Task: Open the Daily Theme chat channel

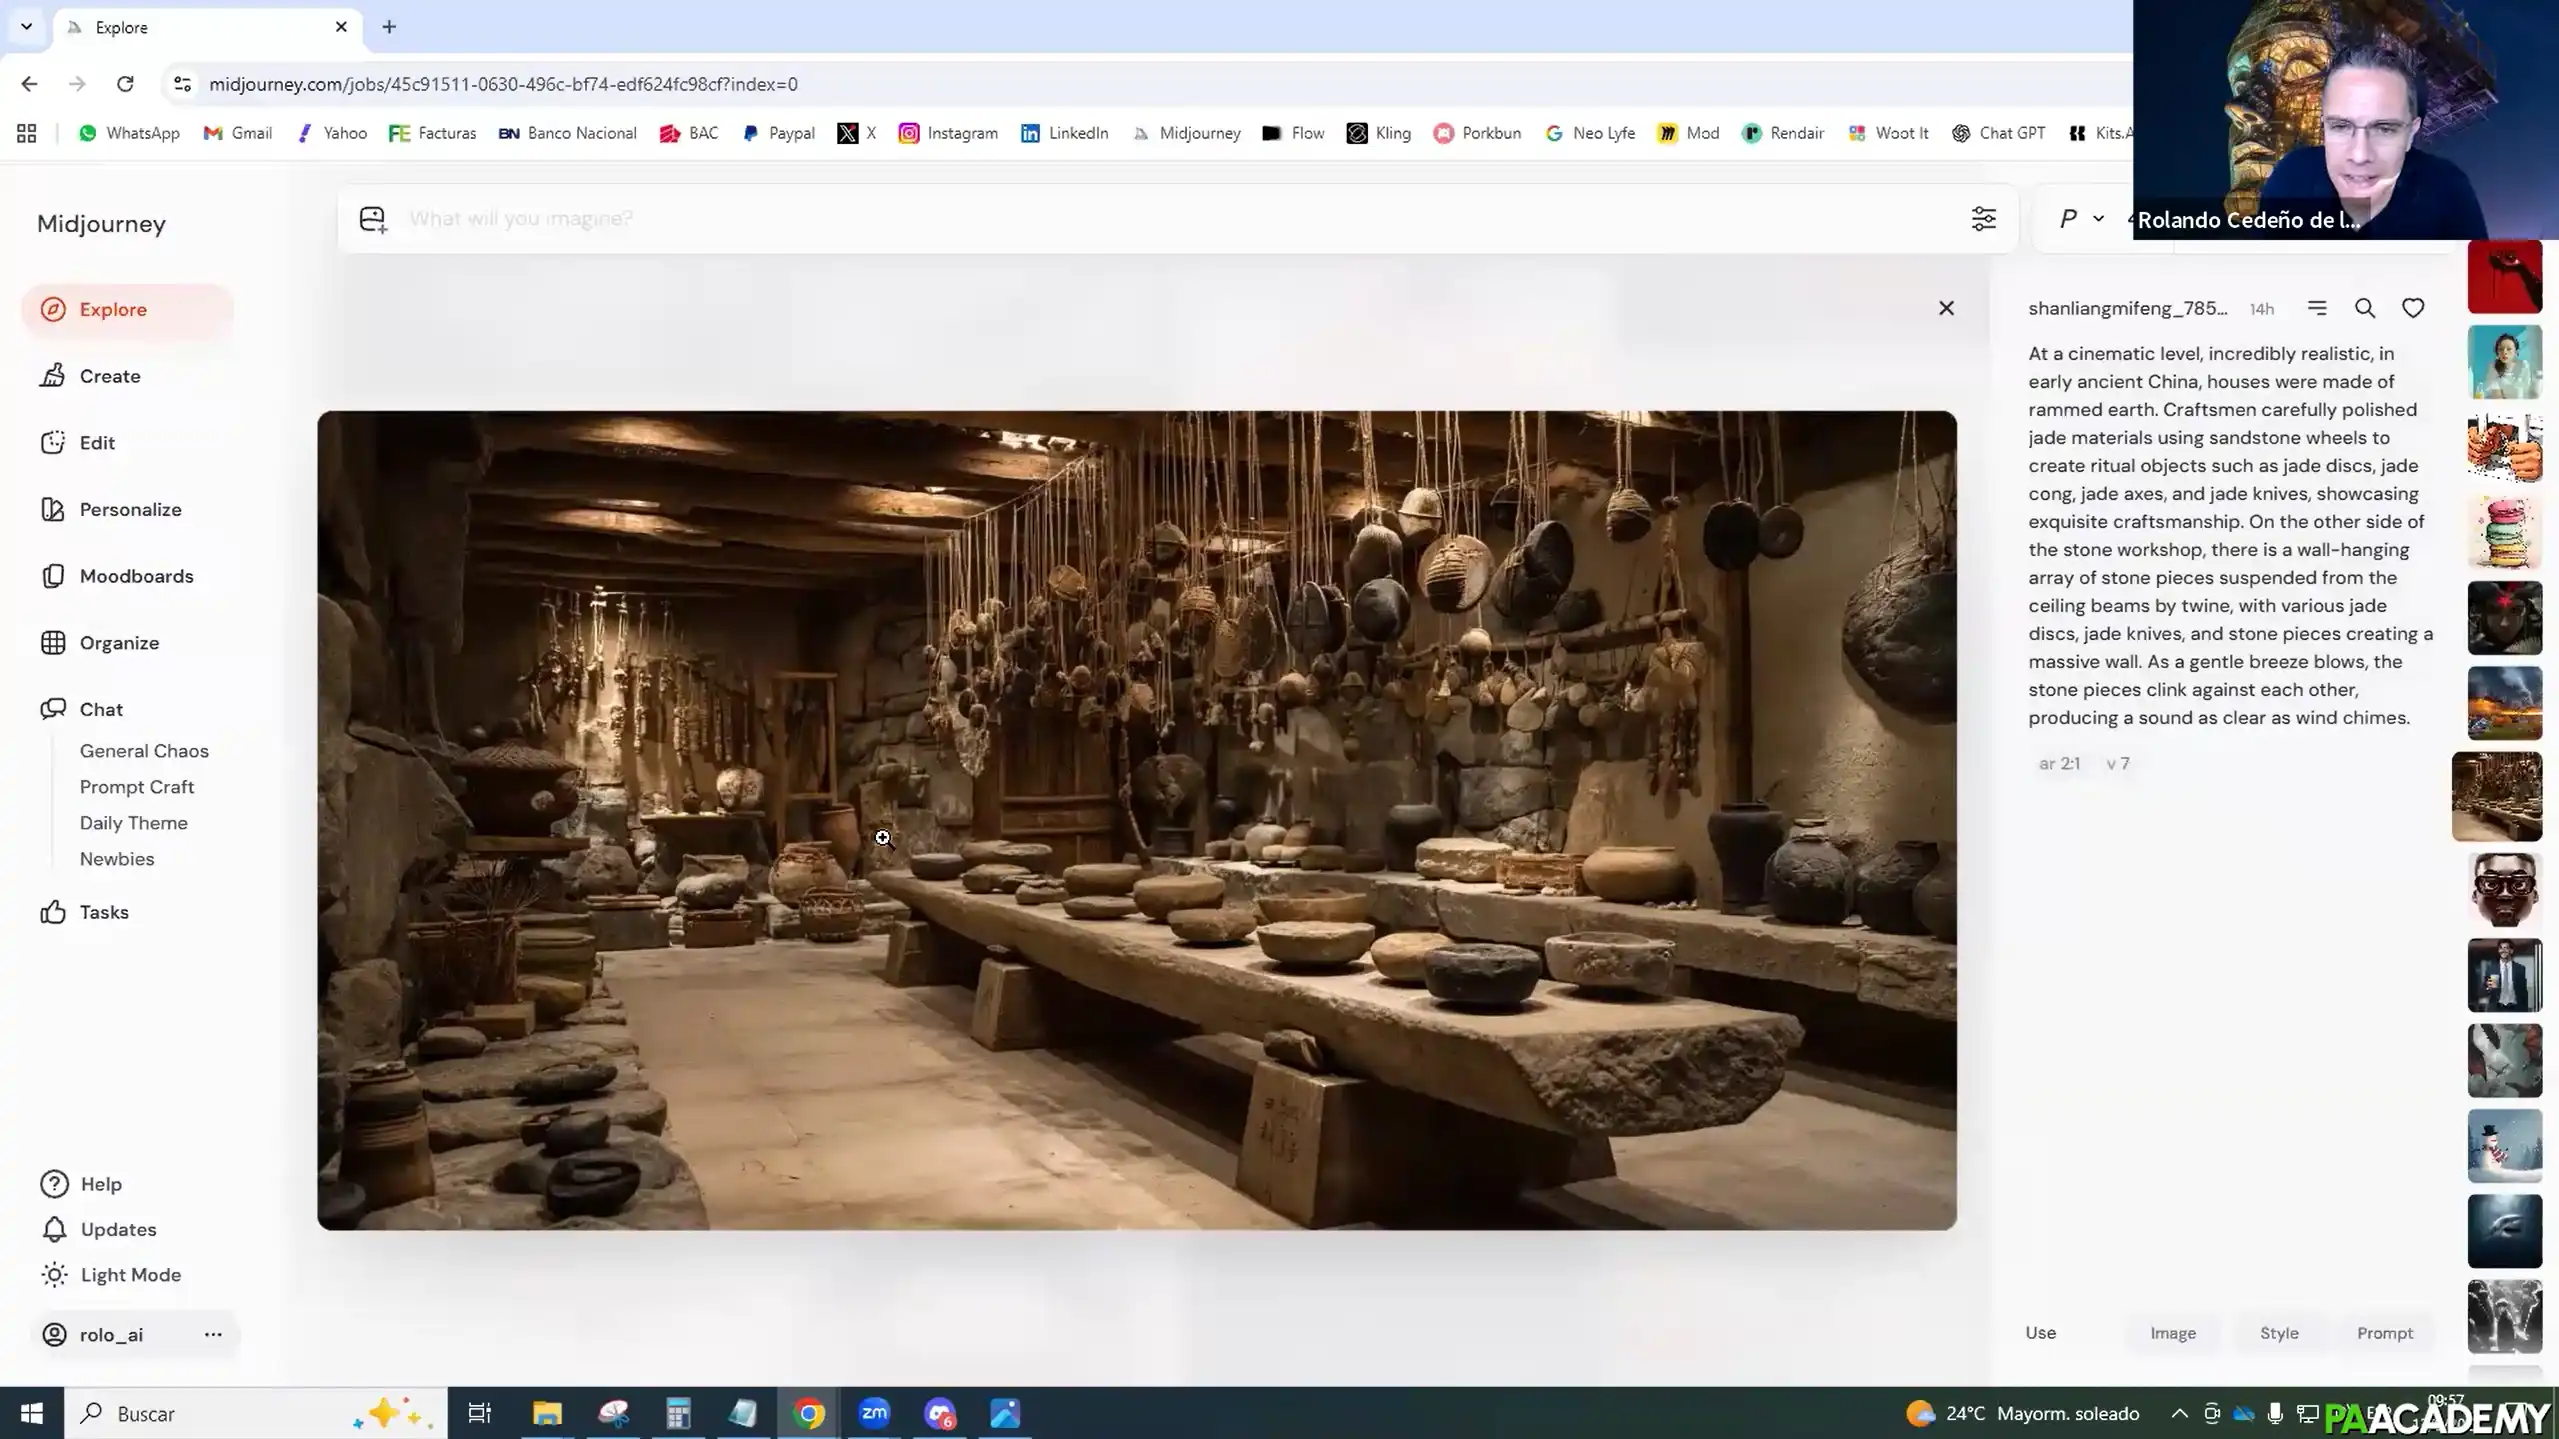Action: (x=134, y=823)
